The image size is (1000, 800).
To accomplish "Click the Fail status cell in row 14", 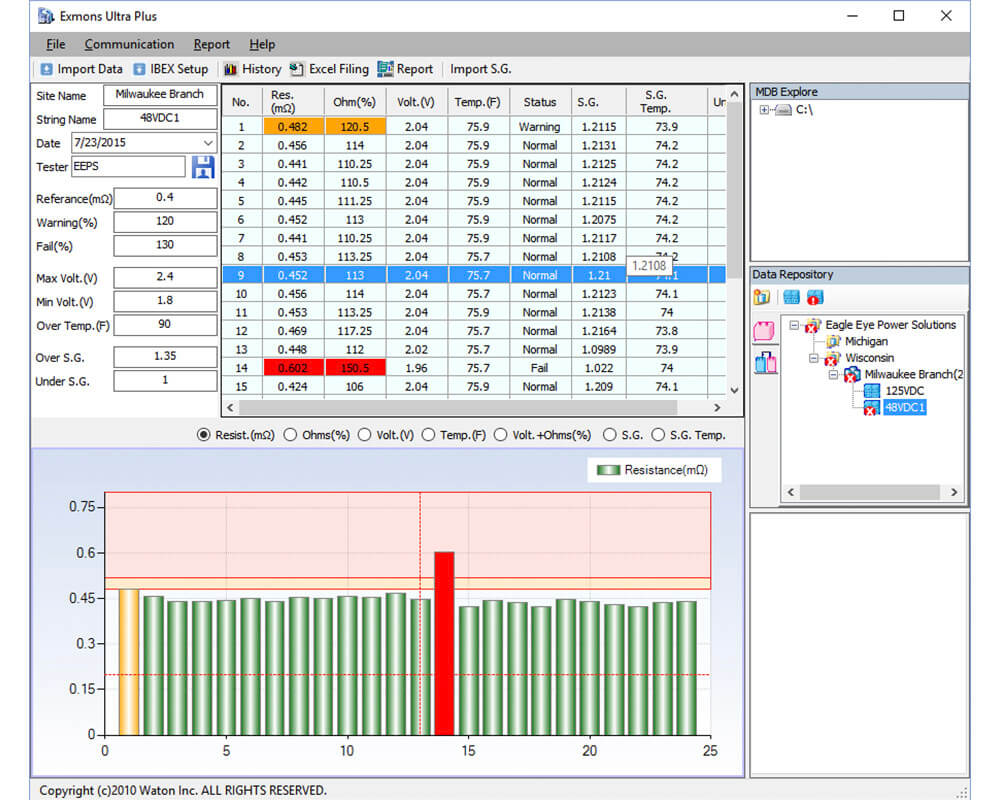I will pyautogui.click(x=540, y=368).
